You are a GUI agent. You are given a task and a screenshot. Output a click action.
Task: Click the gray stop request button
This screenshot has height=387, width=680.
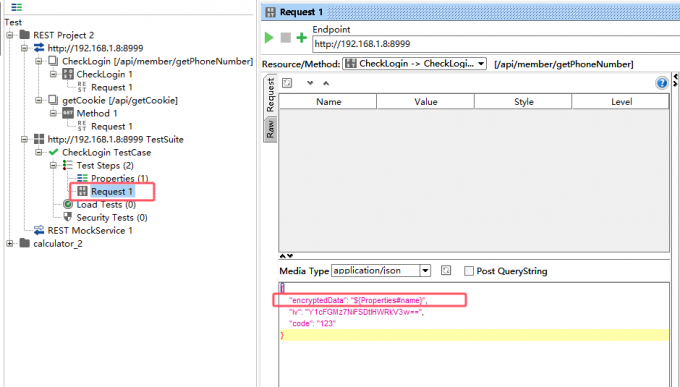285,38
